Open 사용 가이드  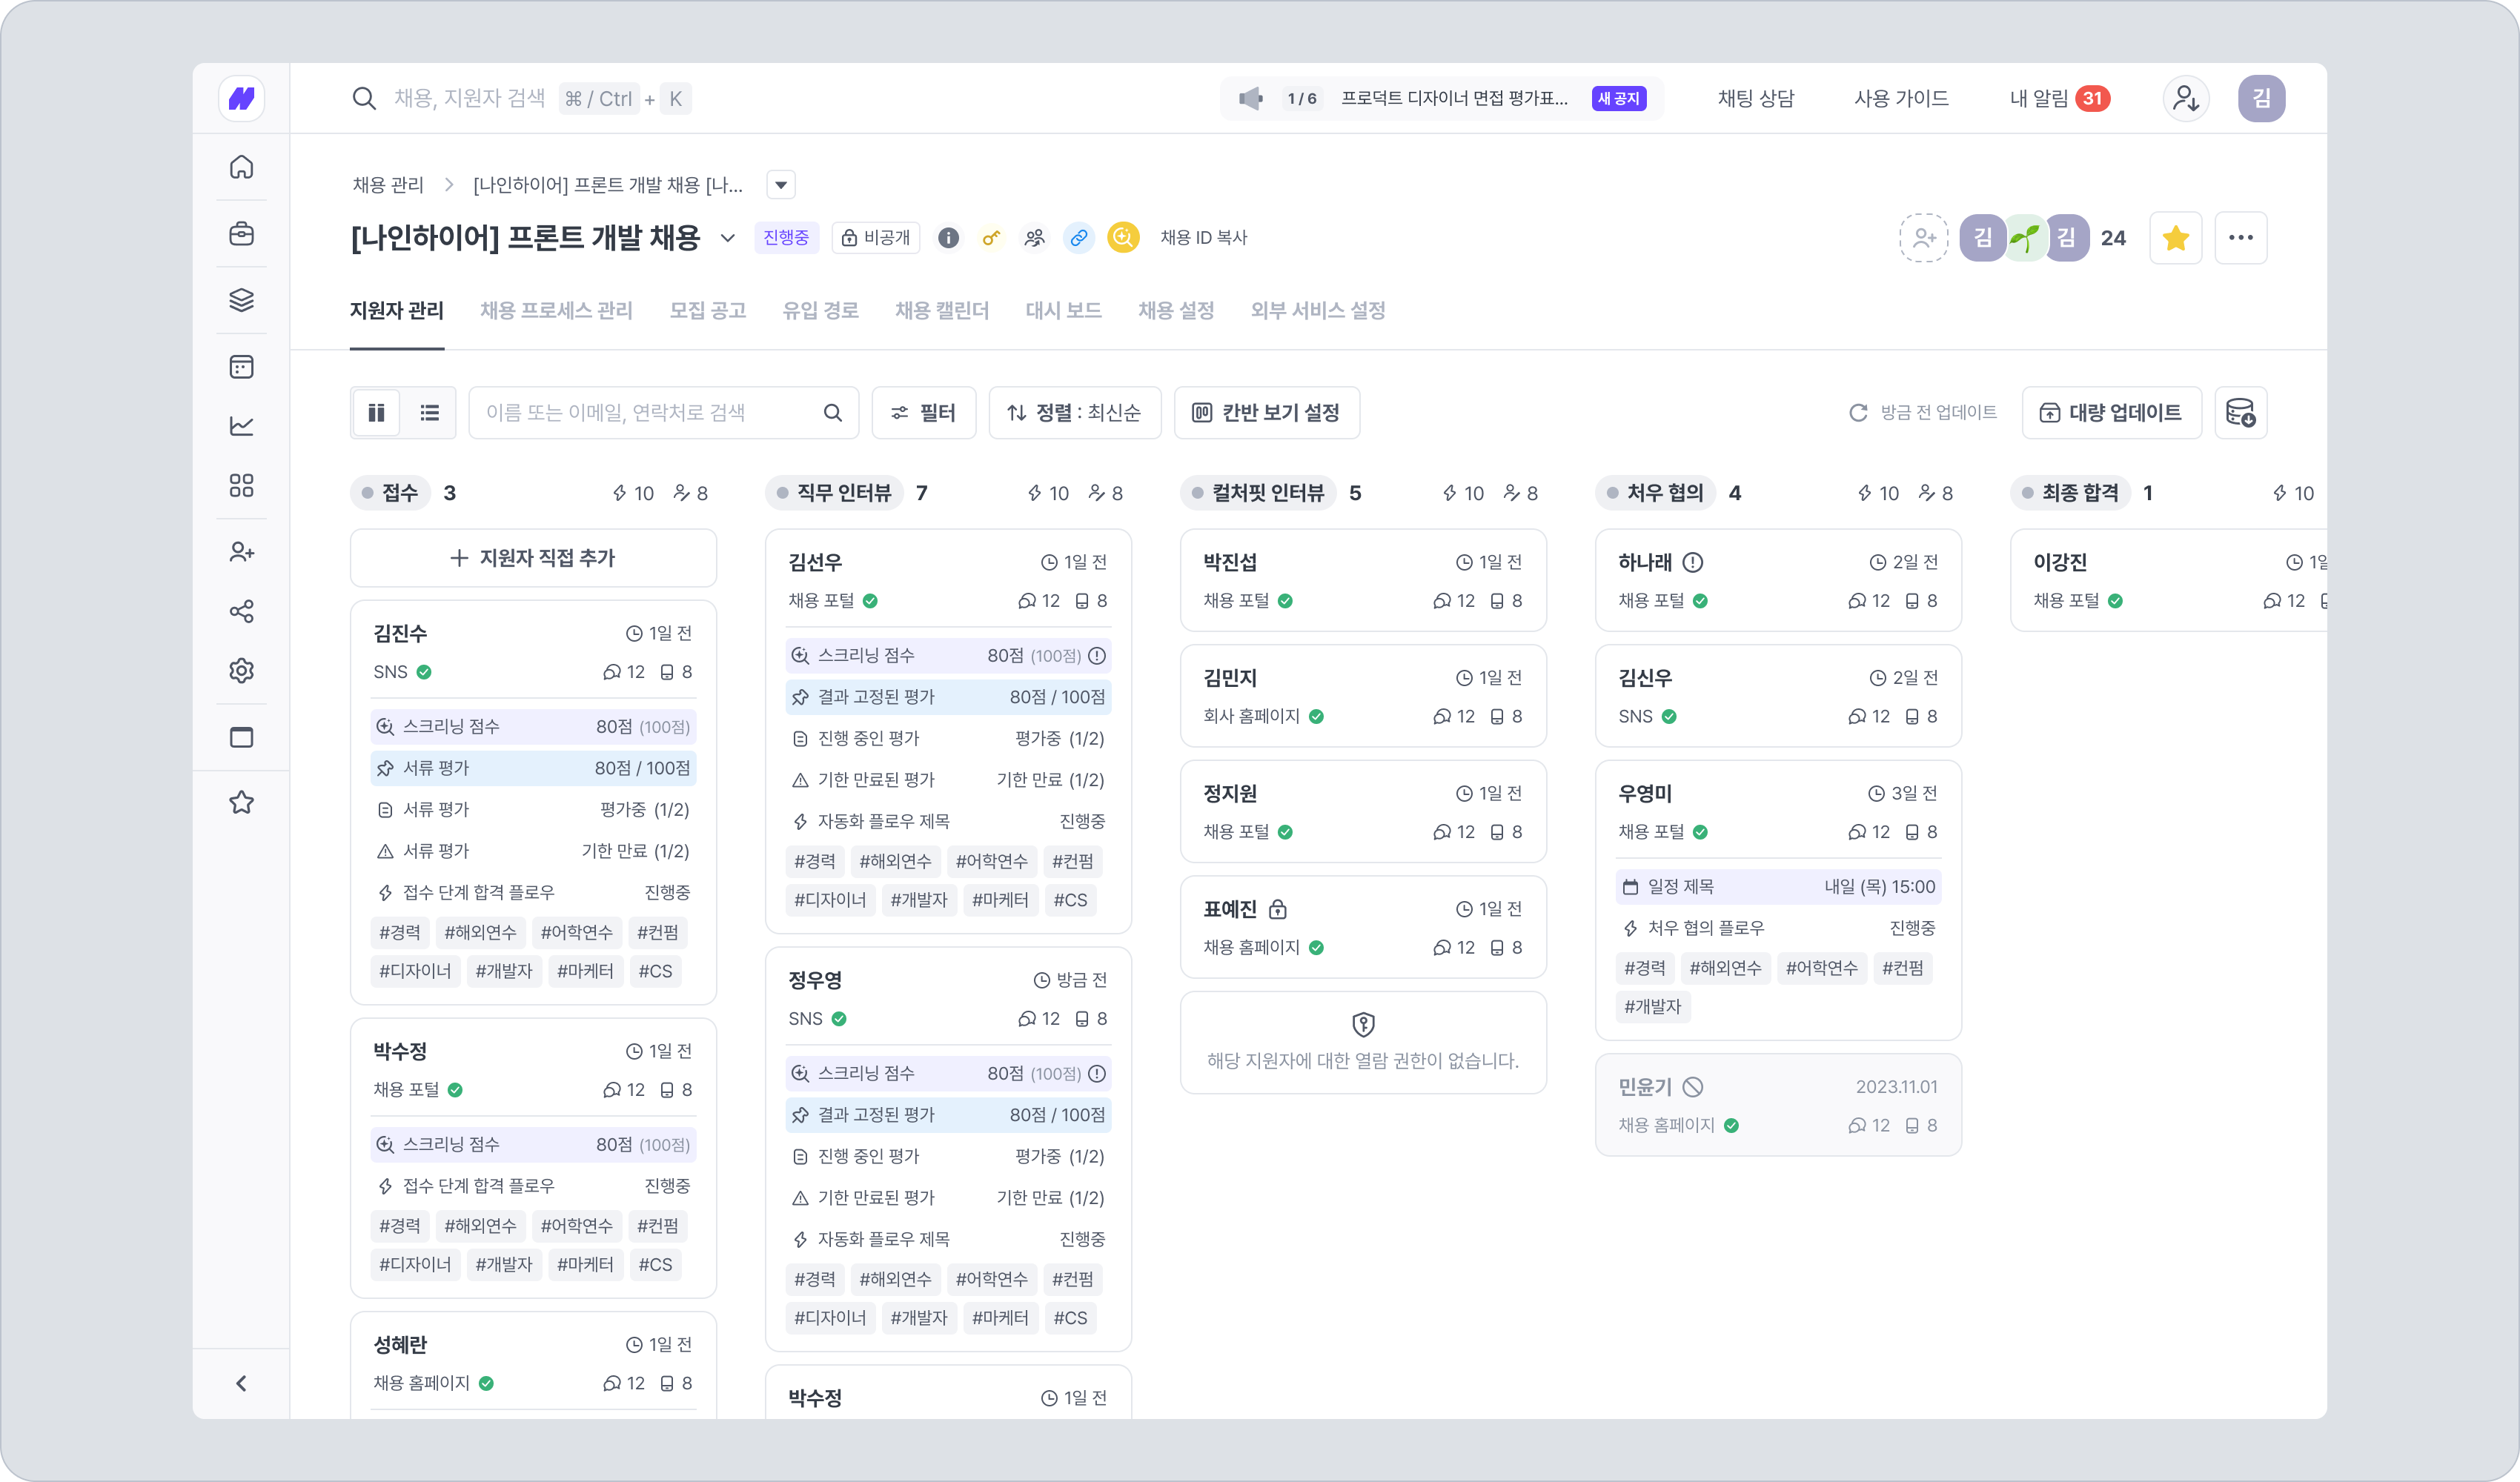pos(1901,98)
